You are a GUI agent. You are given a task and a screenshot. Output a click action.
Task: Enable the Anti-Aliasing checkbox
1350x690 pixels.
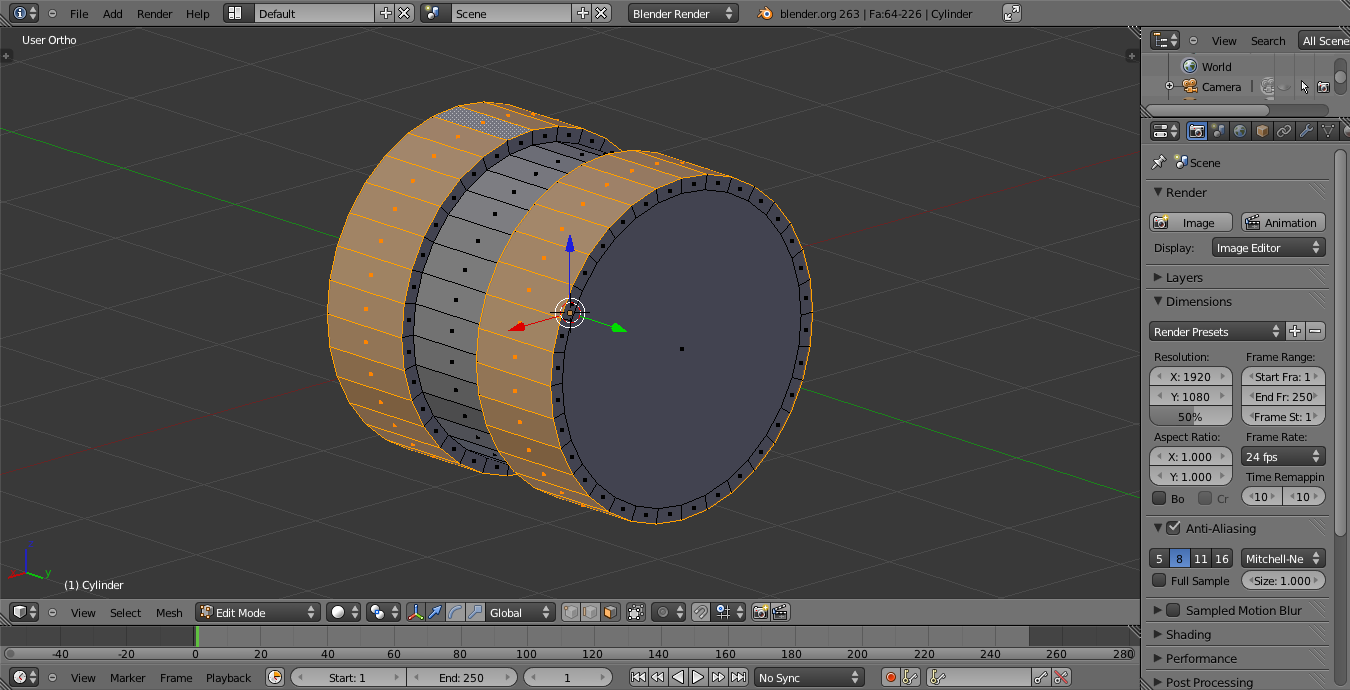pyautogui.click(x=1174, y=528)
